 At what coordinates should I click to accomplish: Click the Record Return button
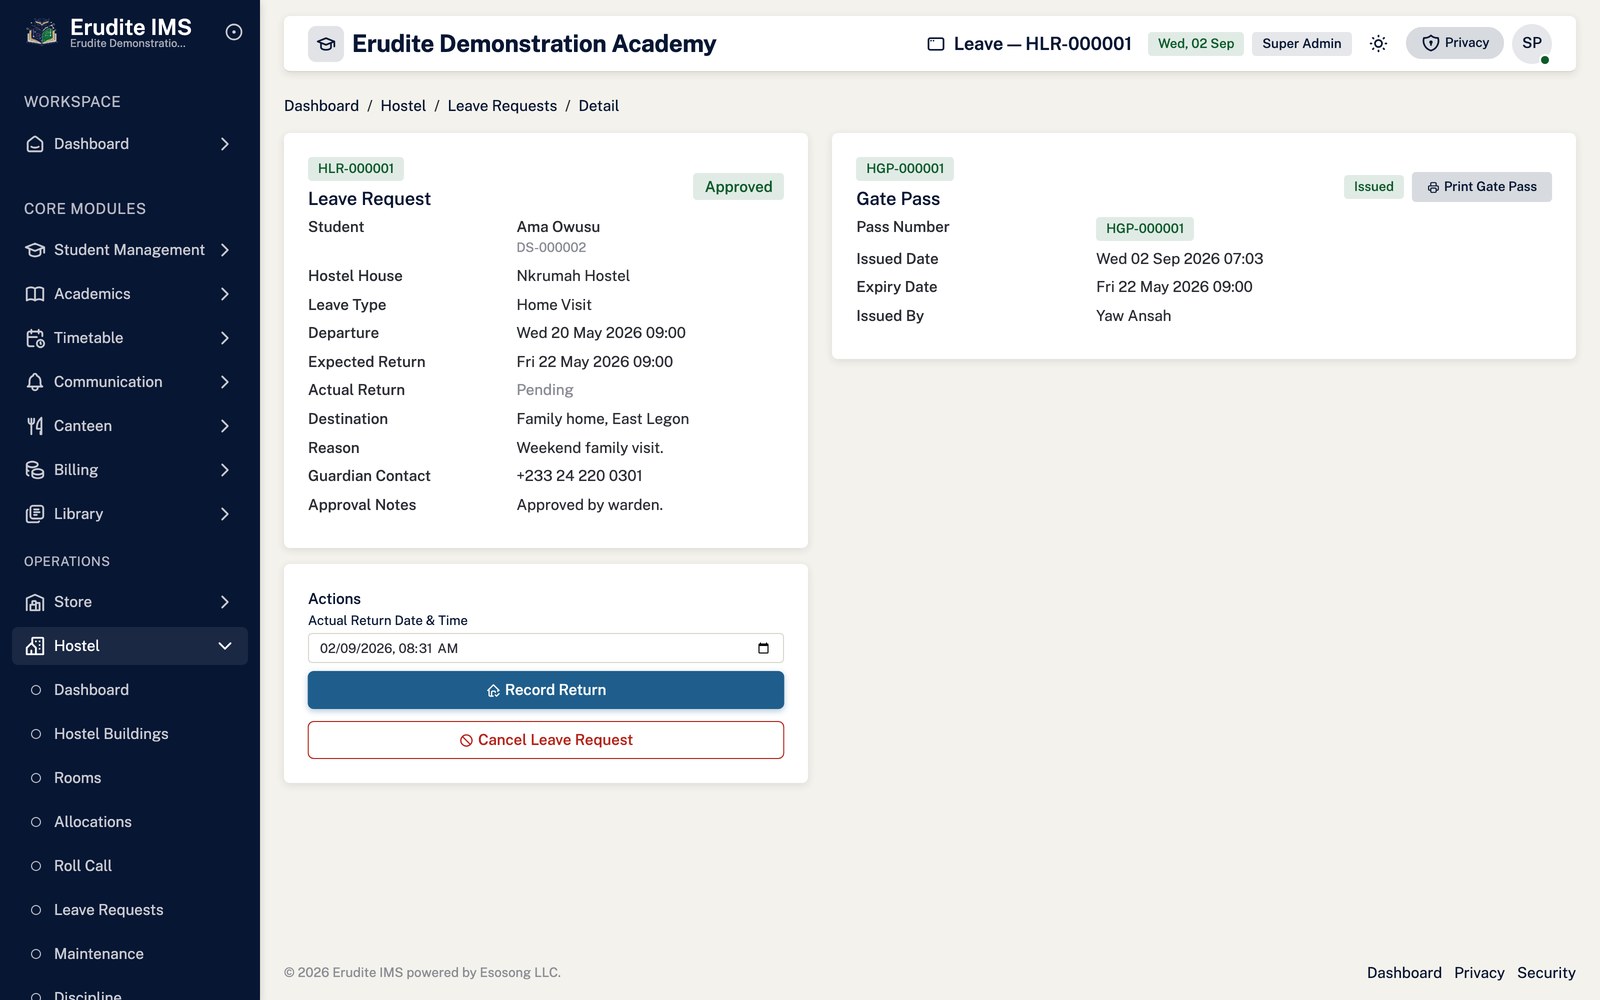[546, 690]
